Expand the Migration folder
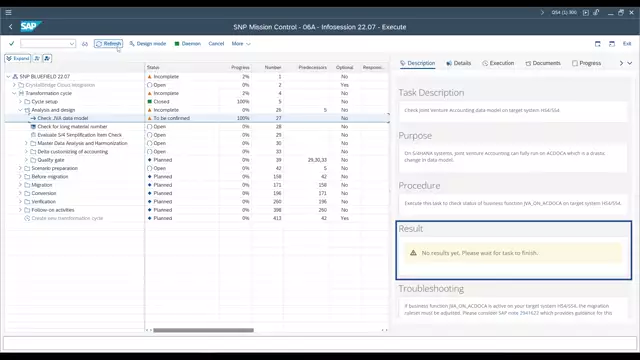640x360 pixels. click(x=20, y=185)
